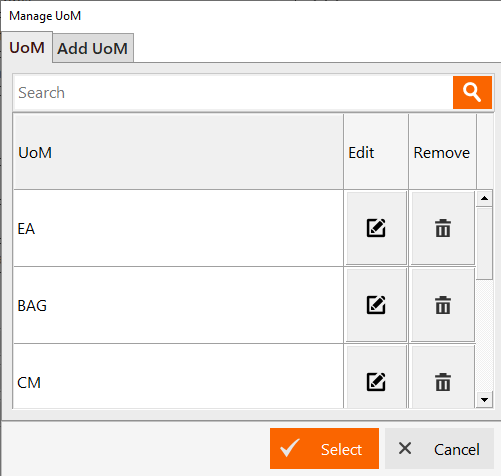The height and width of the screenshot is (476, 501).
Task: Select the EA row in the list
Action: pyautogui.click(x=178, y=228)
